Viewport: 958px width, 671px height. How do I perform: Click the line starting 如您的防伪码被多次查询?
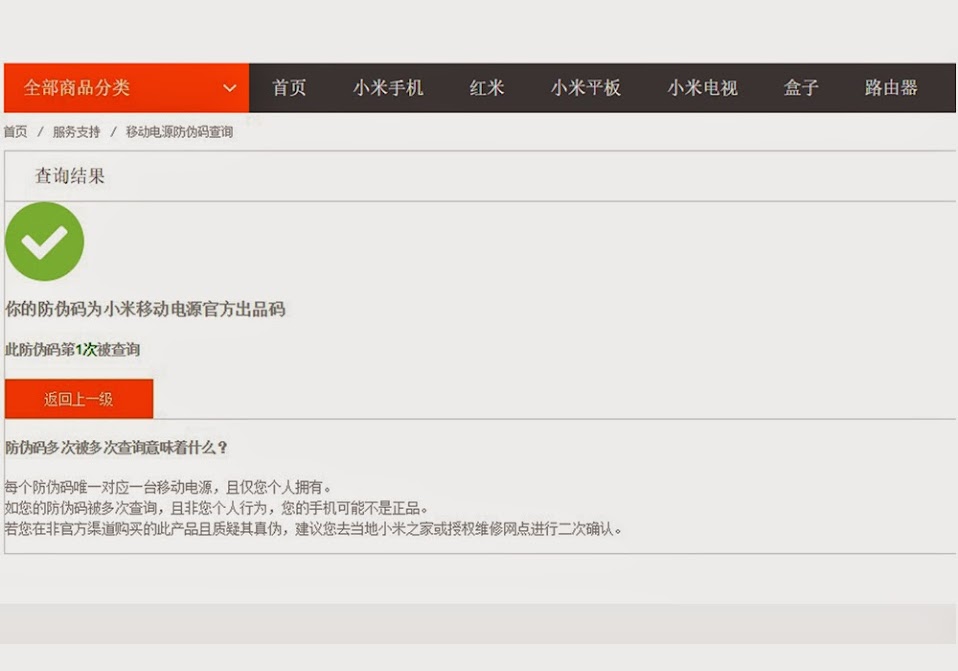[216, 508]
